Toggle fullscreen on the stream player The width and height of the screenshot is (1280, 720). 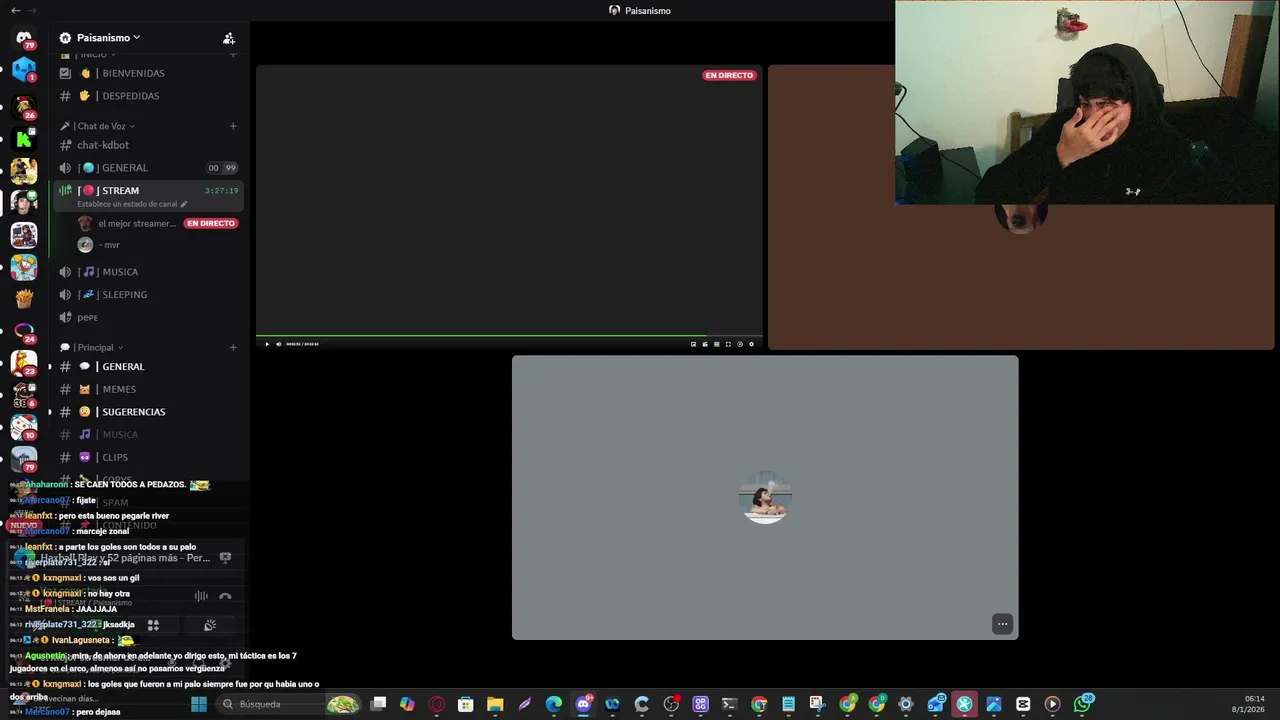point(728,344)
